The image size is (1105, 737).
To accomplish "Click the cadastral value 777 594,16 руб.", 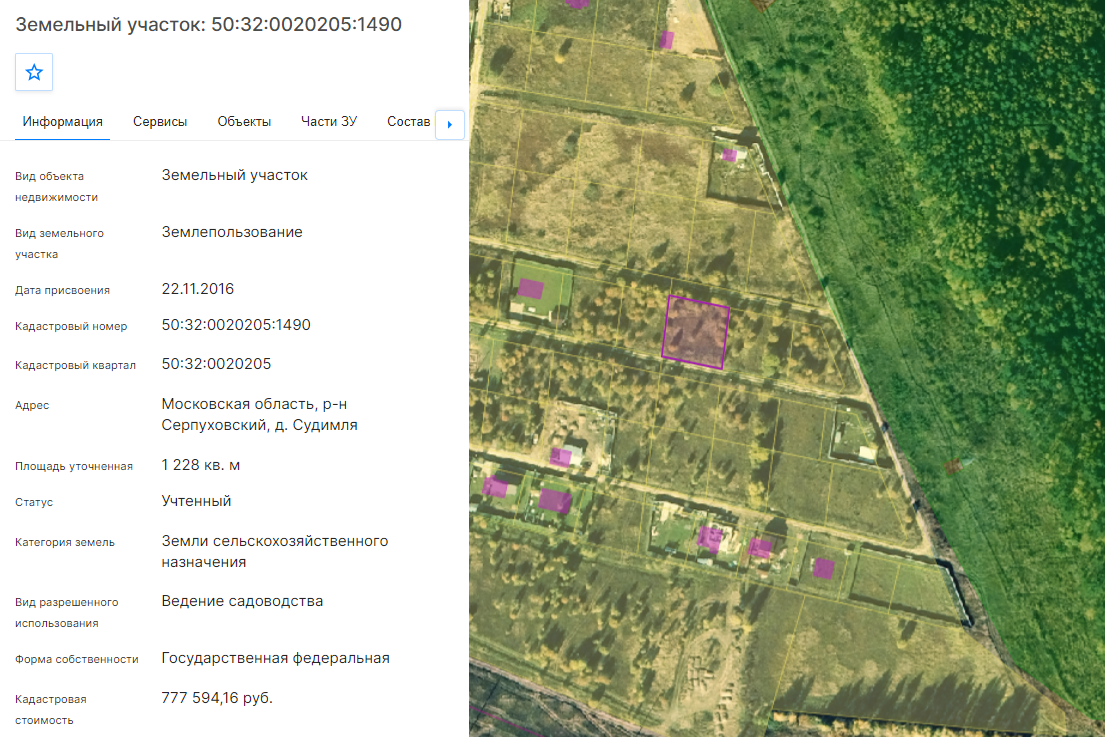I will point(217,698).
